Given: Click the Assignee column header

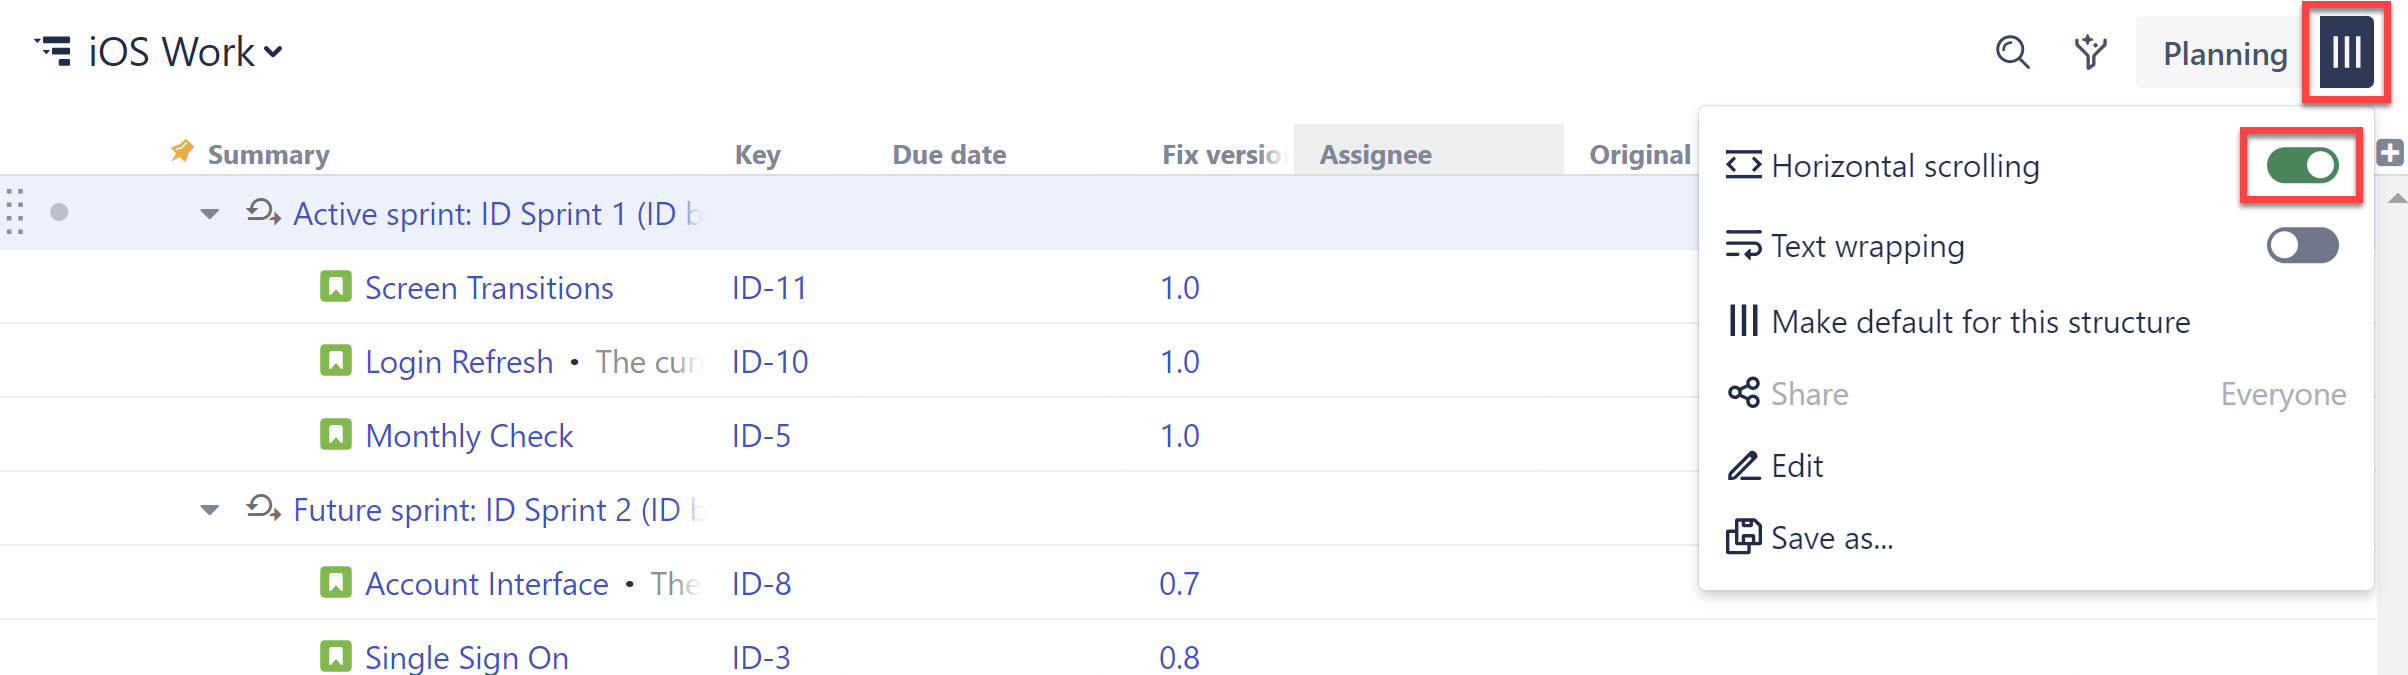Looking at the screenshot, I should pos(1376,155).
